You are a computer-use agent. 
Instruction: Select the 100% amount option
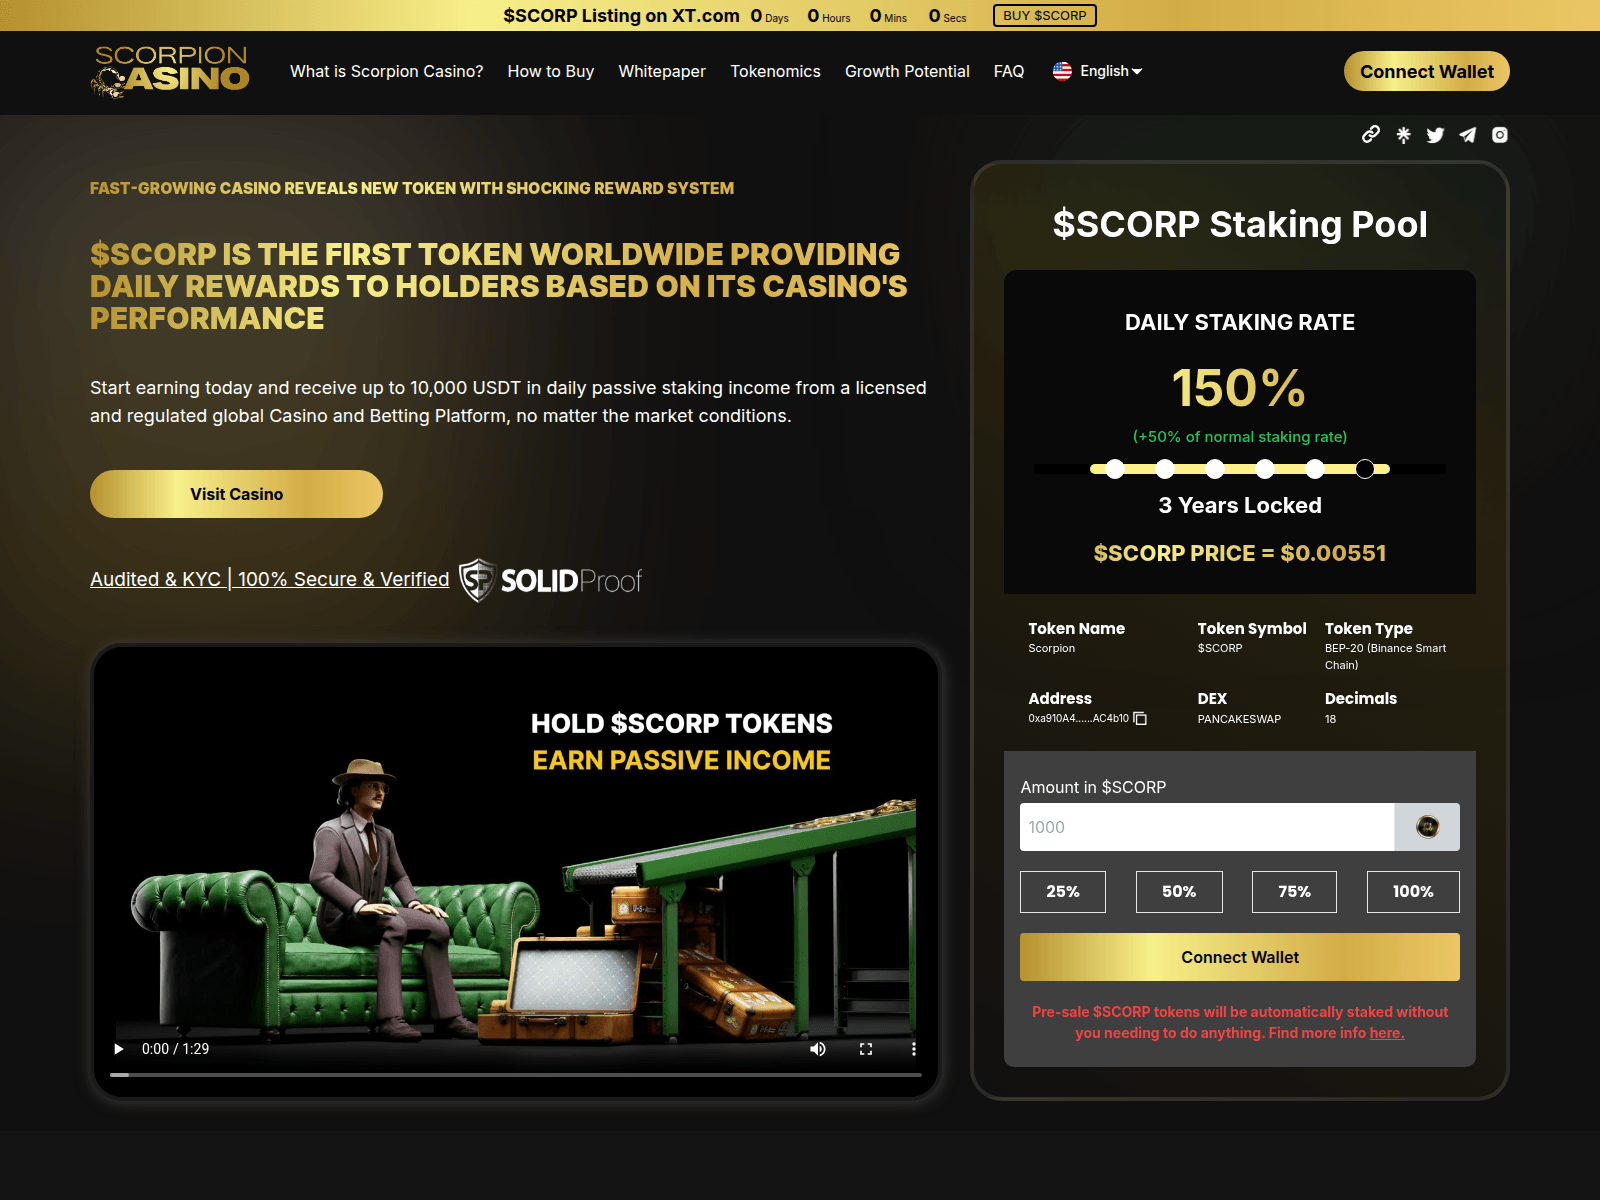(x=1412, y=891)
